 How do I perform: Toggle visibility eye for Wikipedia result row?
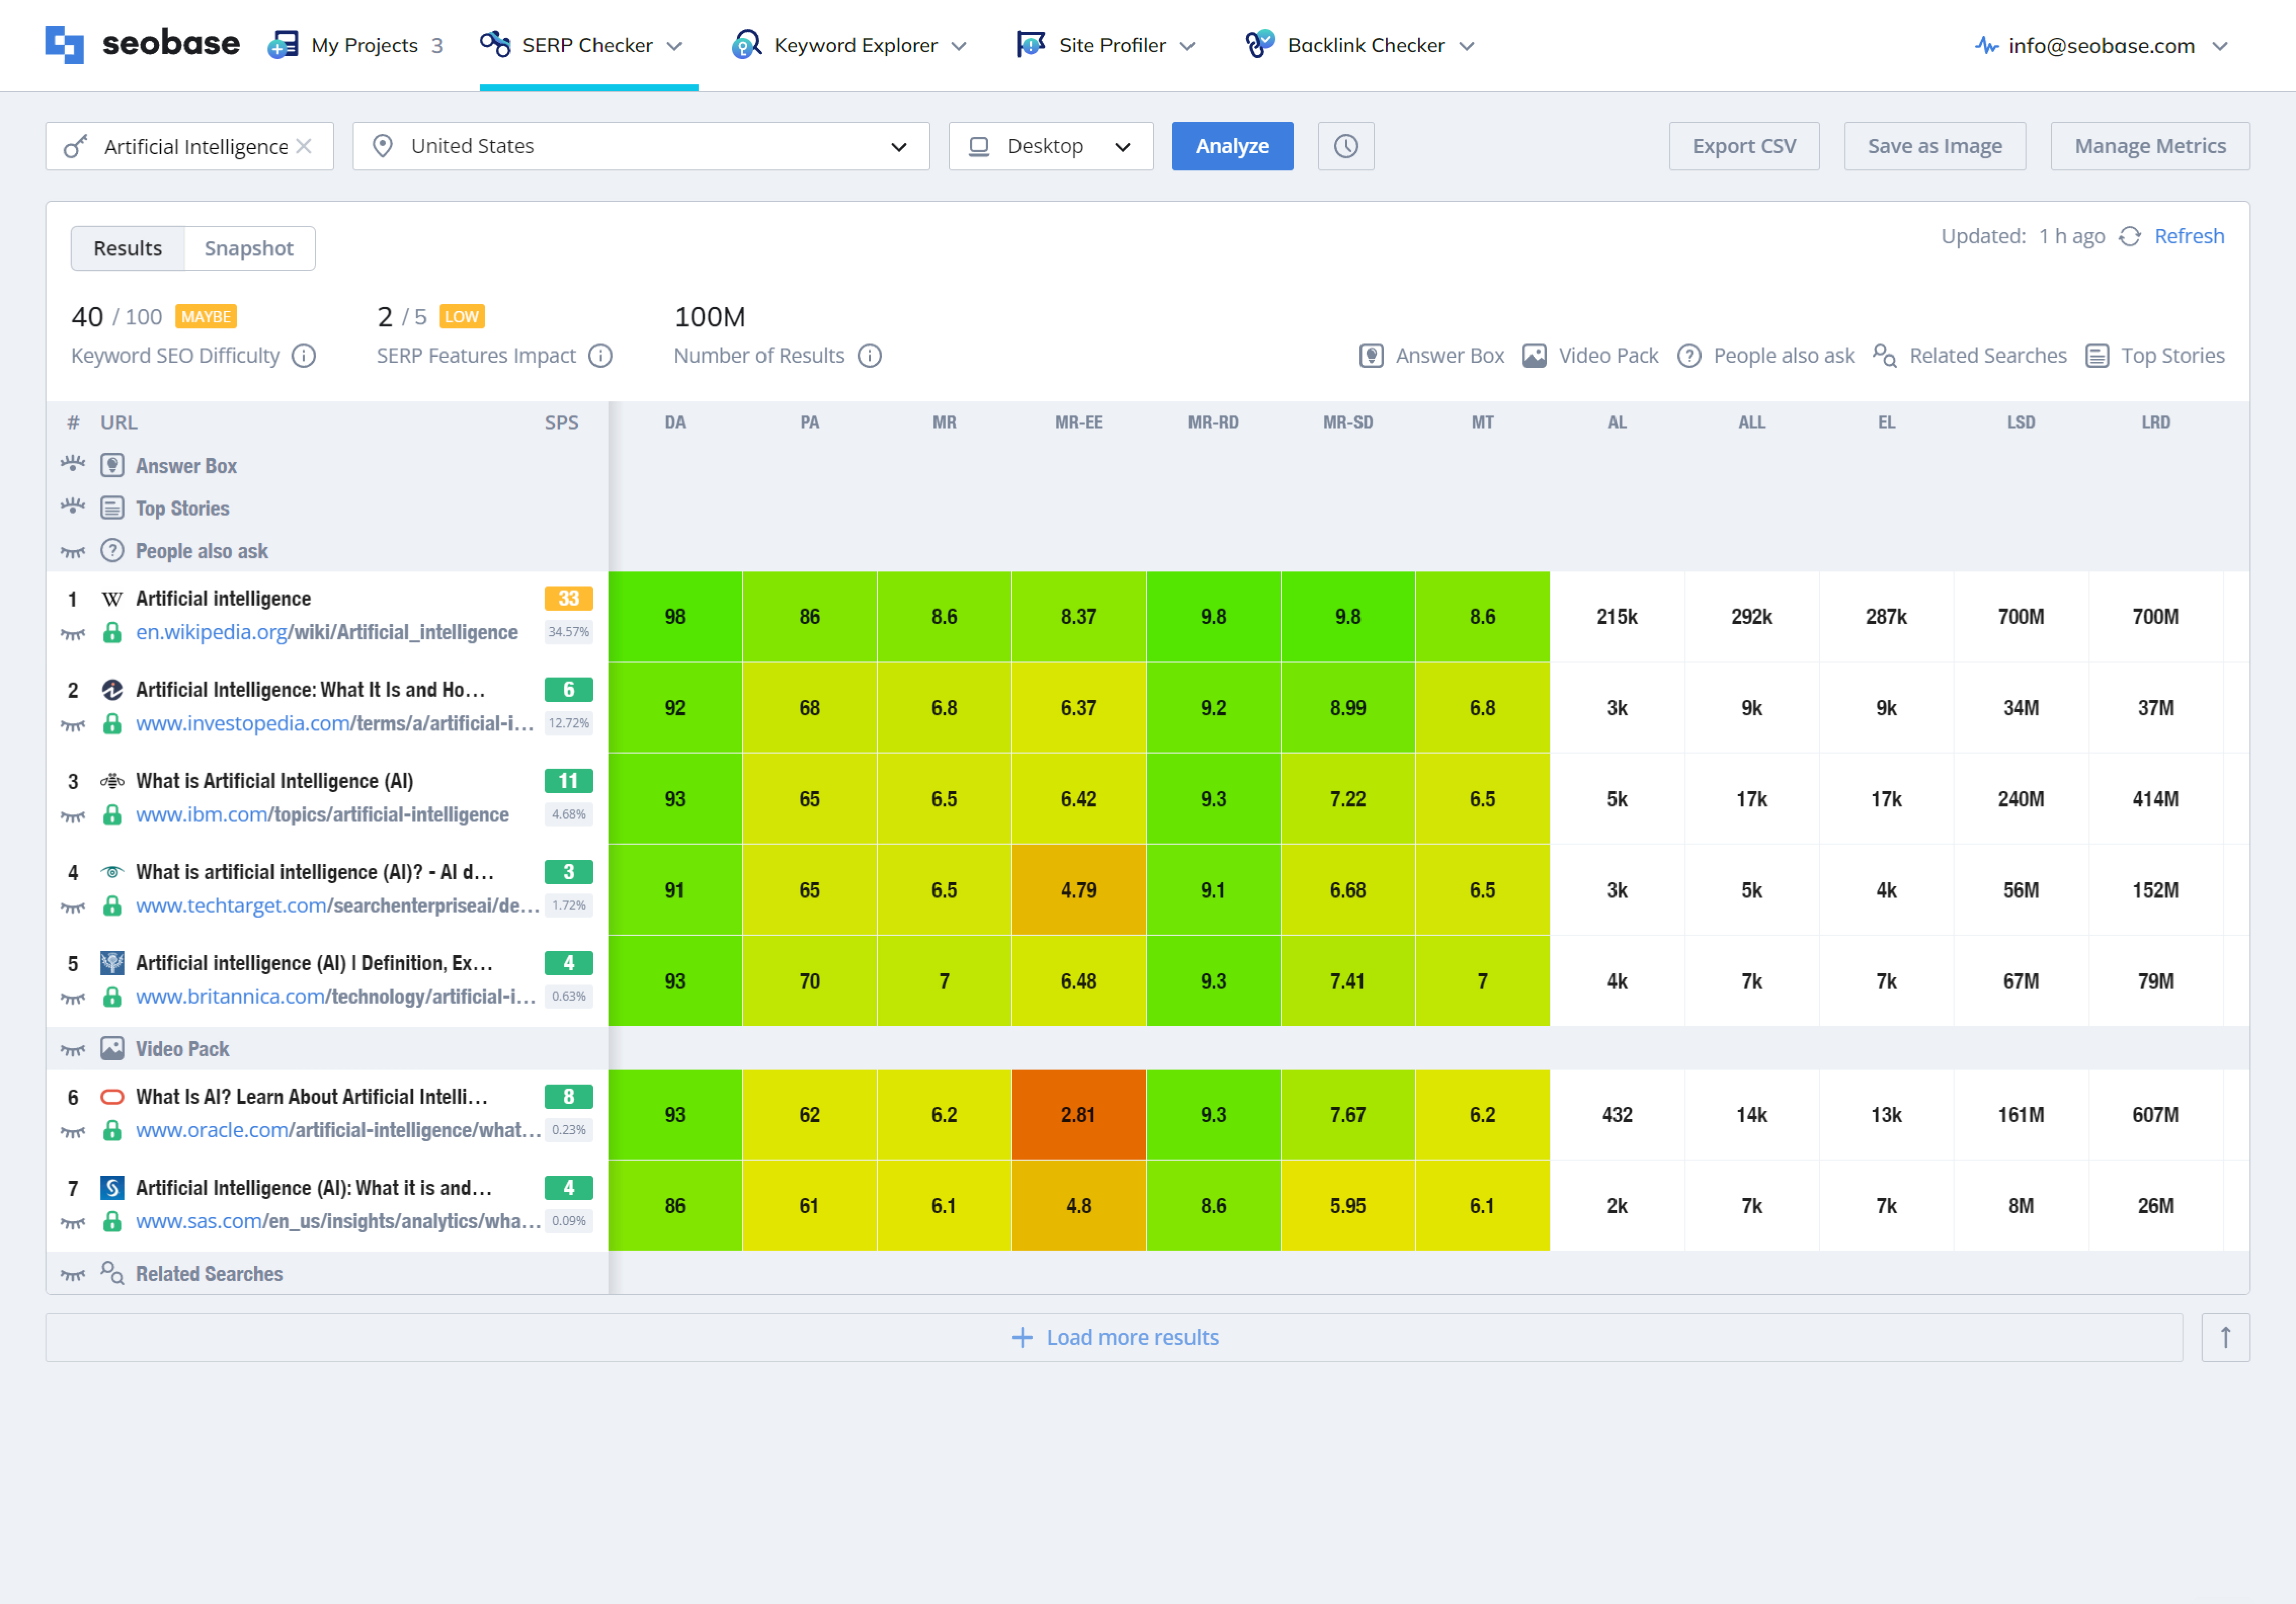coord(73,633)
